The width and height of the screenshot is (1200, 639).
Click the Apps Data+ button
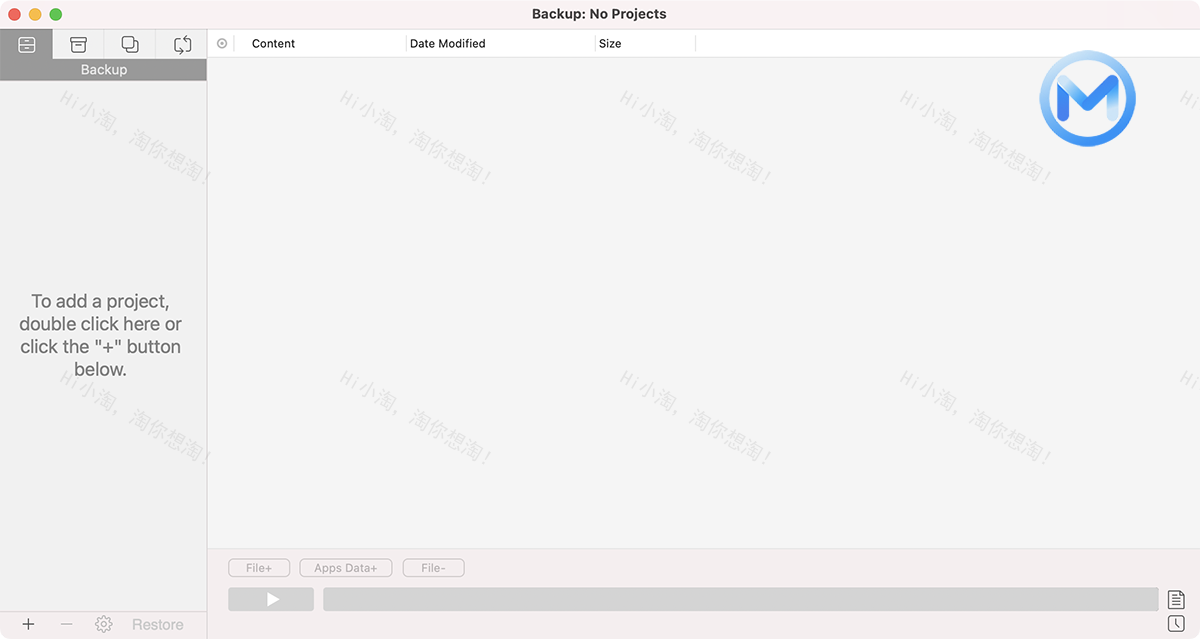coord(345,567)
